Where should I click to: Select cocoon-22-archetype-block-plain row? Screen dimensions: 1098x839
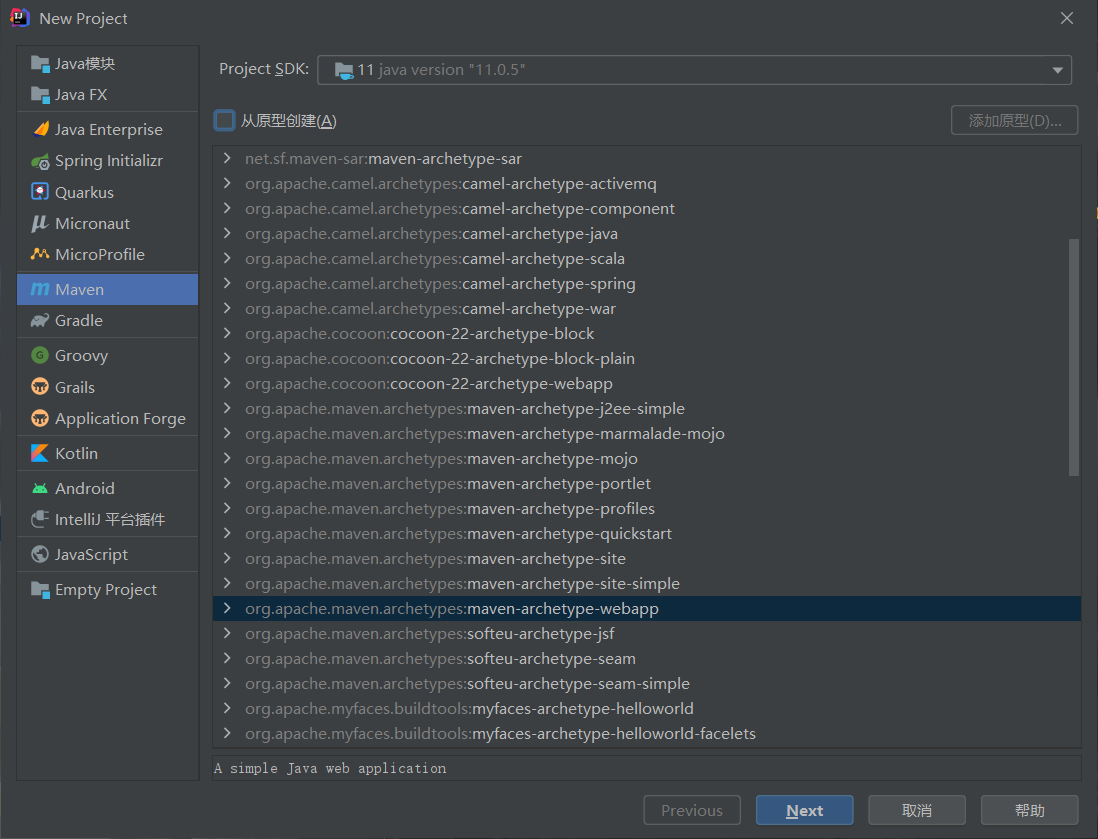tap(646, 359)
